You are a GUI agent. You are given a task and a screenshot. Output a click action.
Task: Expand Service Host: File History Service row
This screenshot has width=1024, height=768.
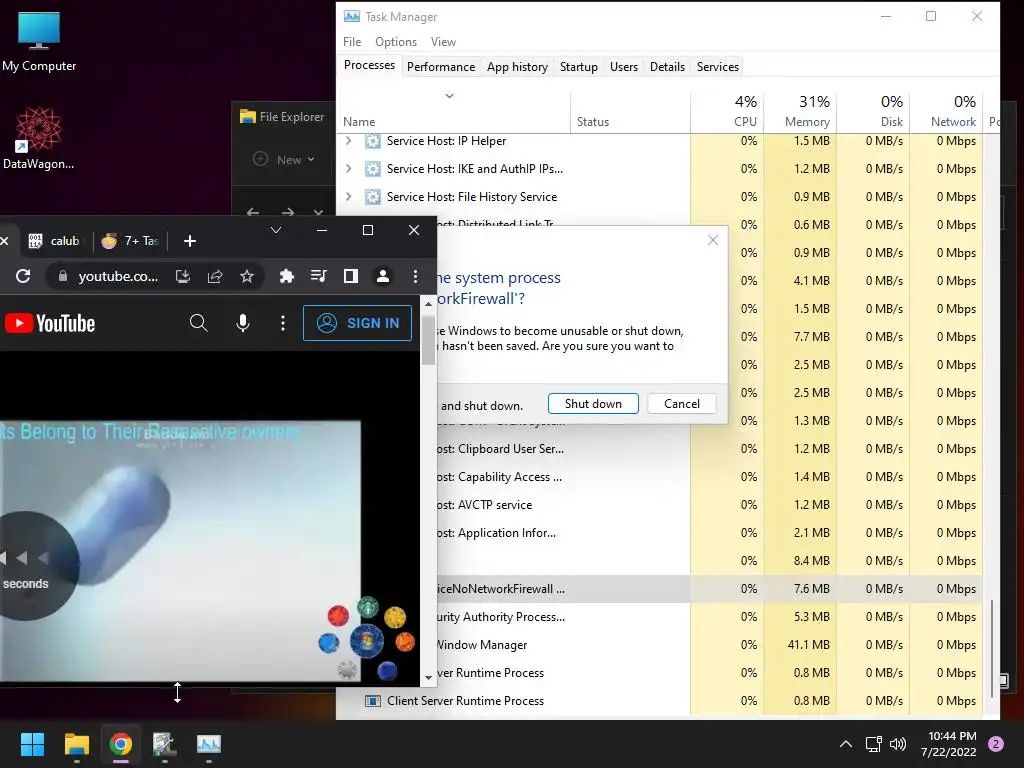point(349,197)
